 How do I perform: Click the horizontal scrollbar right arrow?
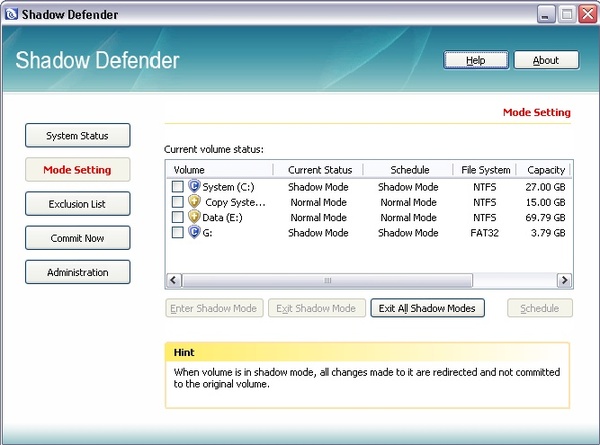click(x=564, y=280)
